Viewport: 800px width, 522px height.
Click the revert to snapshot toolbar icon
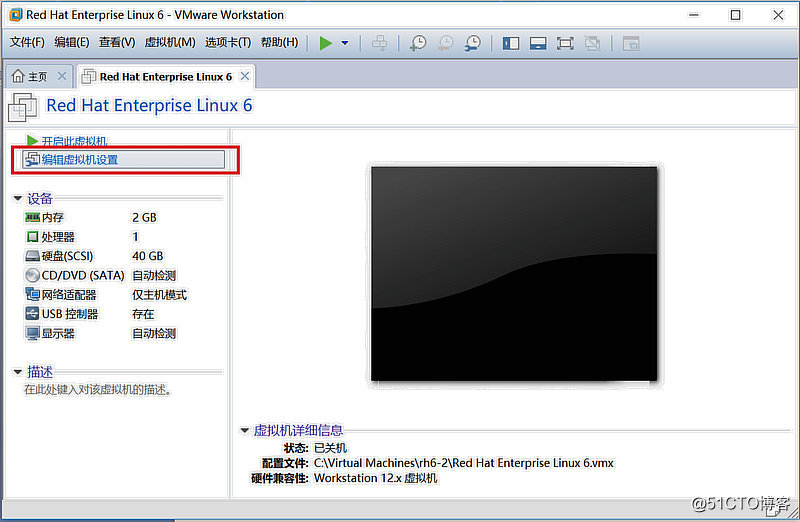[446, 43]
